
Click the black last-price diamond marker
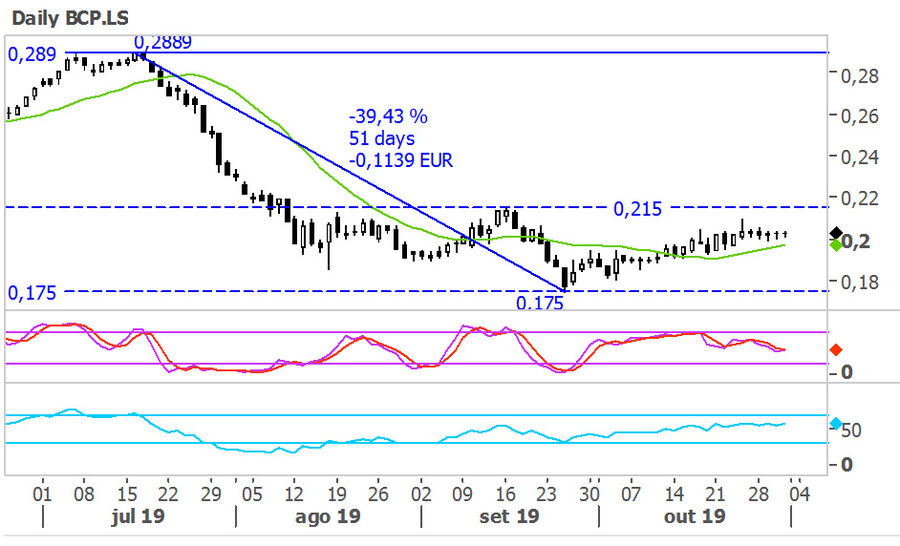coord(836,233)
